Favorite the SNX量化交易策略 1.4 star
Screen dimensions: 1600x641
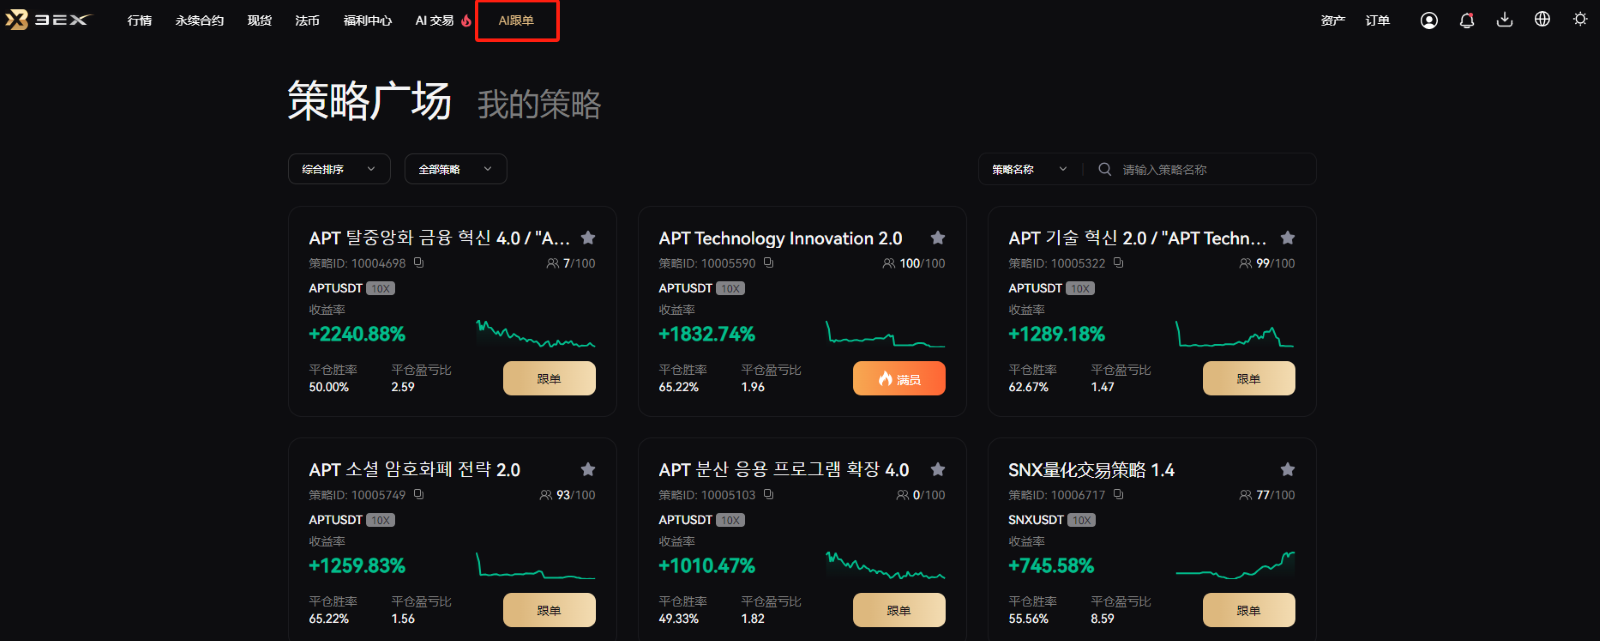click(1288, 469)
